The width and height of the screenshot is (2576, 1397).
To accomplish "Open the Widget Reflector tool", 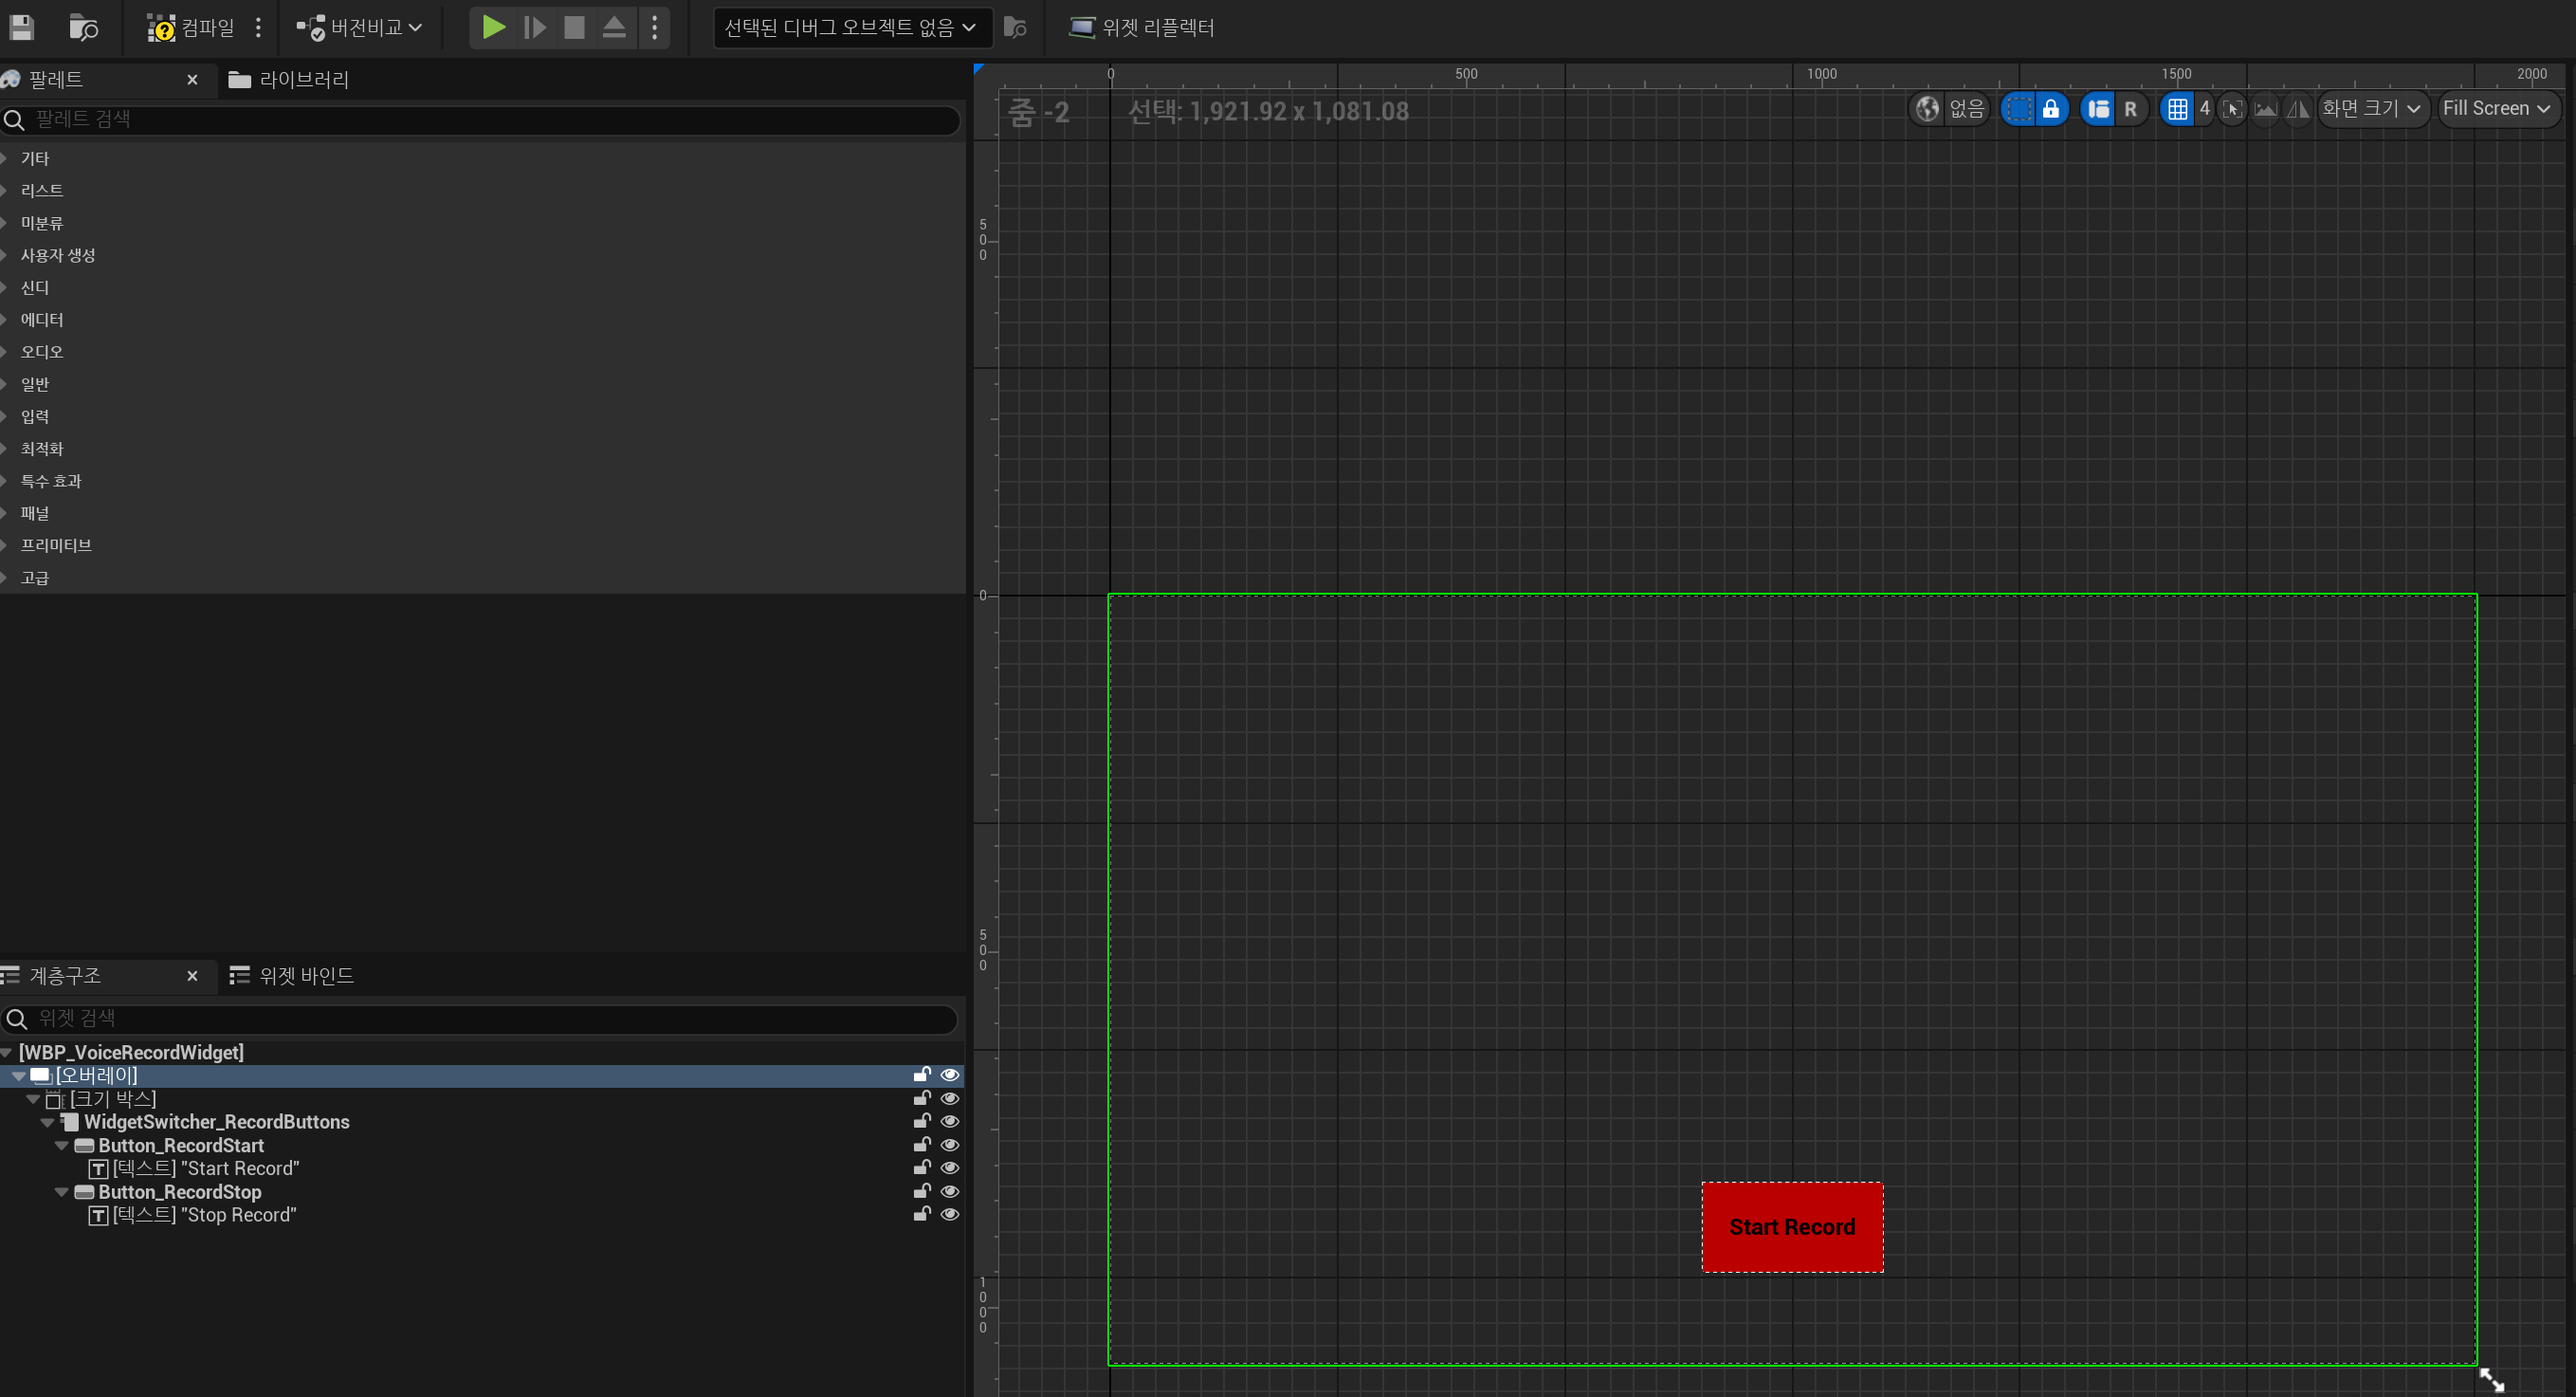I will [1141, 27].
